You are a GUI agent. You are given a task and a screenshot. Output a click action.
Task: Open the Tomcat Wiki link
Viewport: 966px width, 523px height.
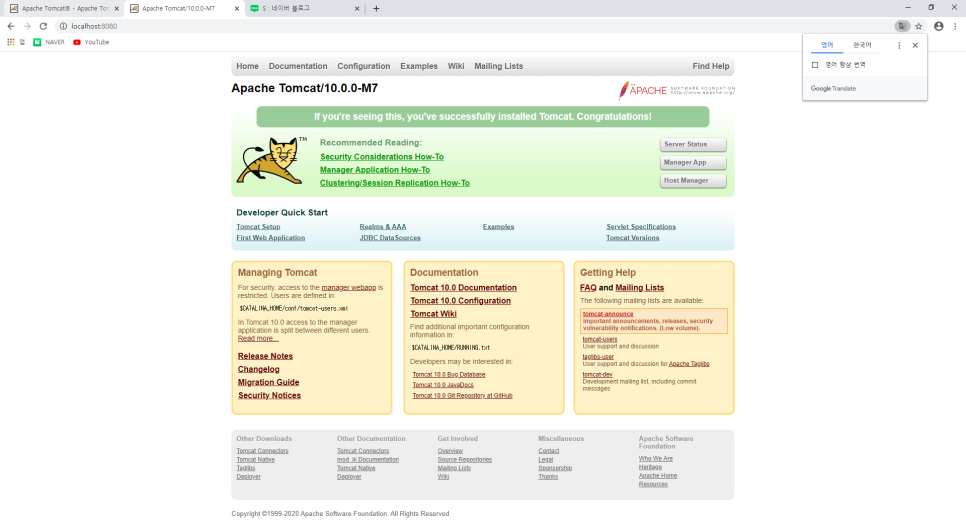click(x=433, y=314)
